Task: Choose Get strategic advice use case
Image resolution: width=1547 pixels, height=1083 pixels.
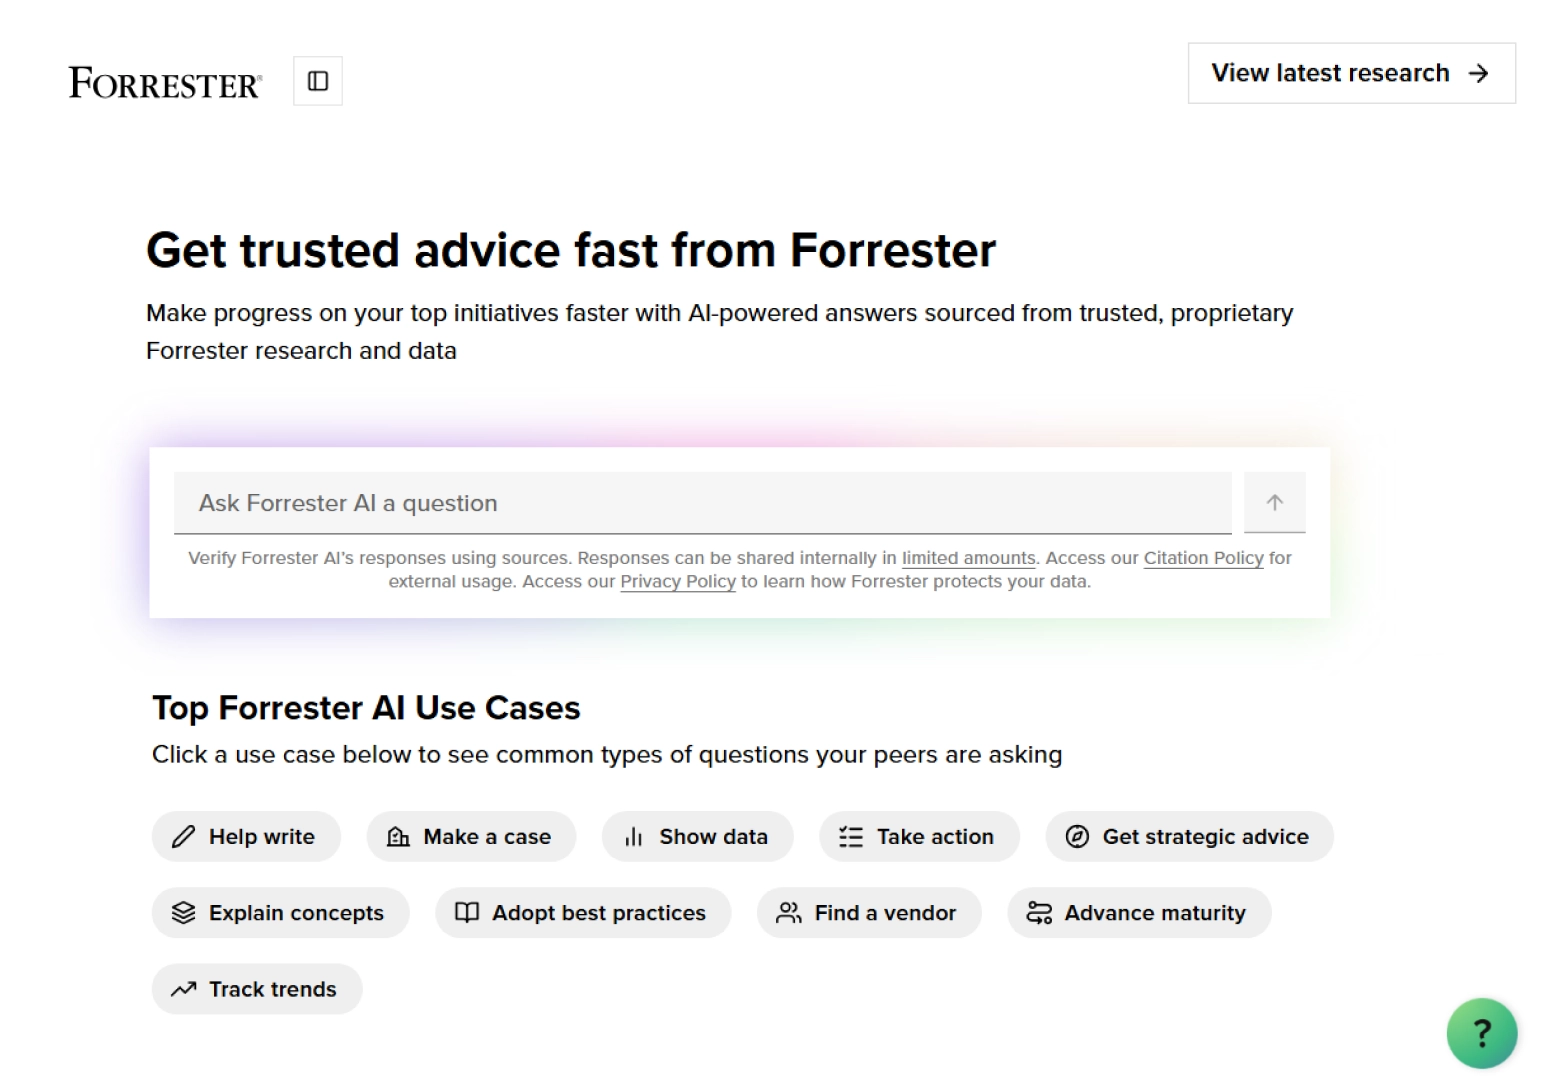Action: (1189, 837)
